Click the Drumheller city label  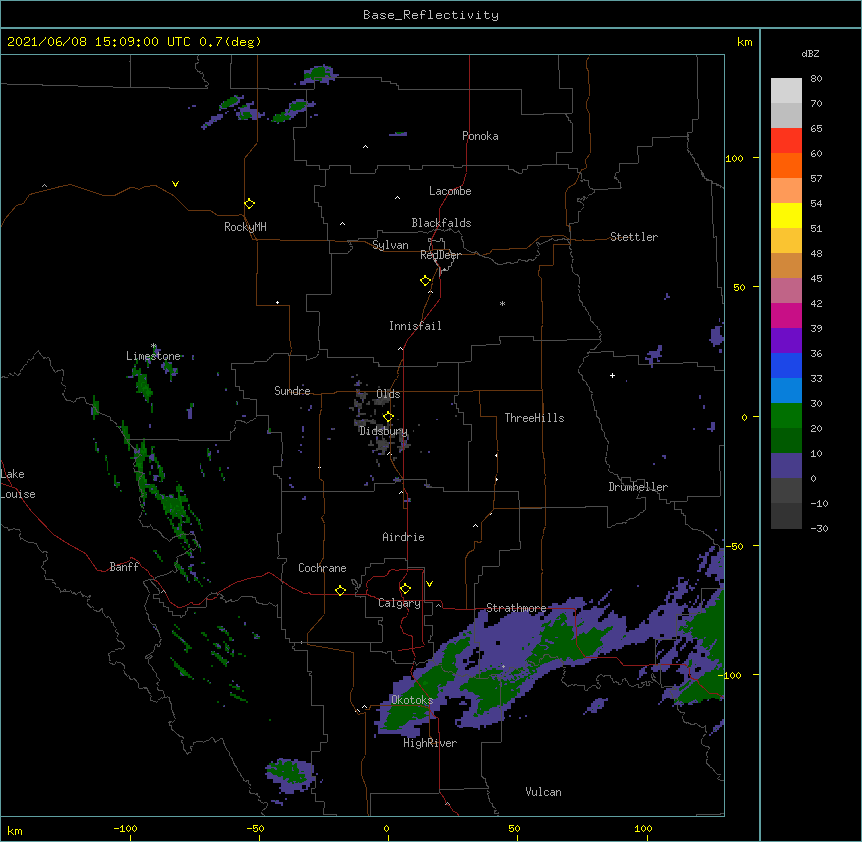(x=638, y=487)
